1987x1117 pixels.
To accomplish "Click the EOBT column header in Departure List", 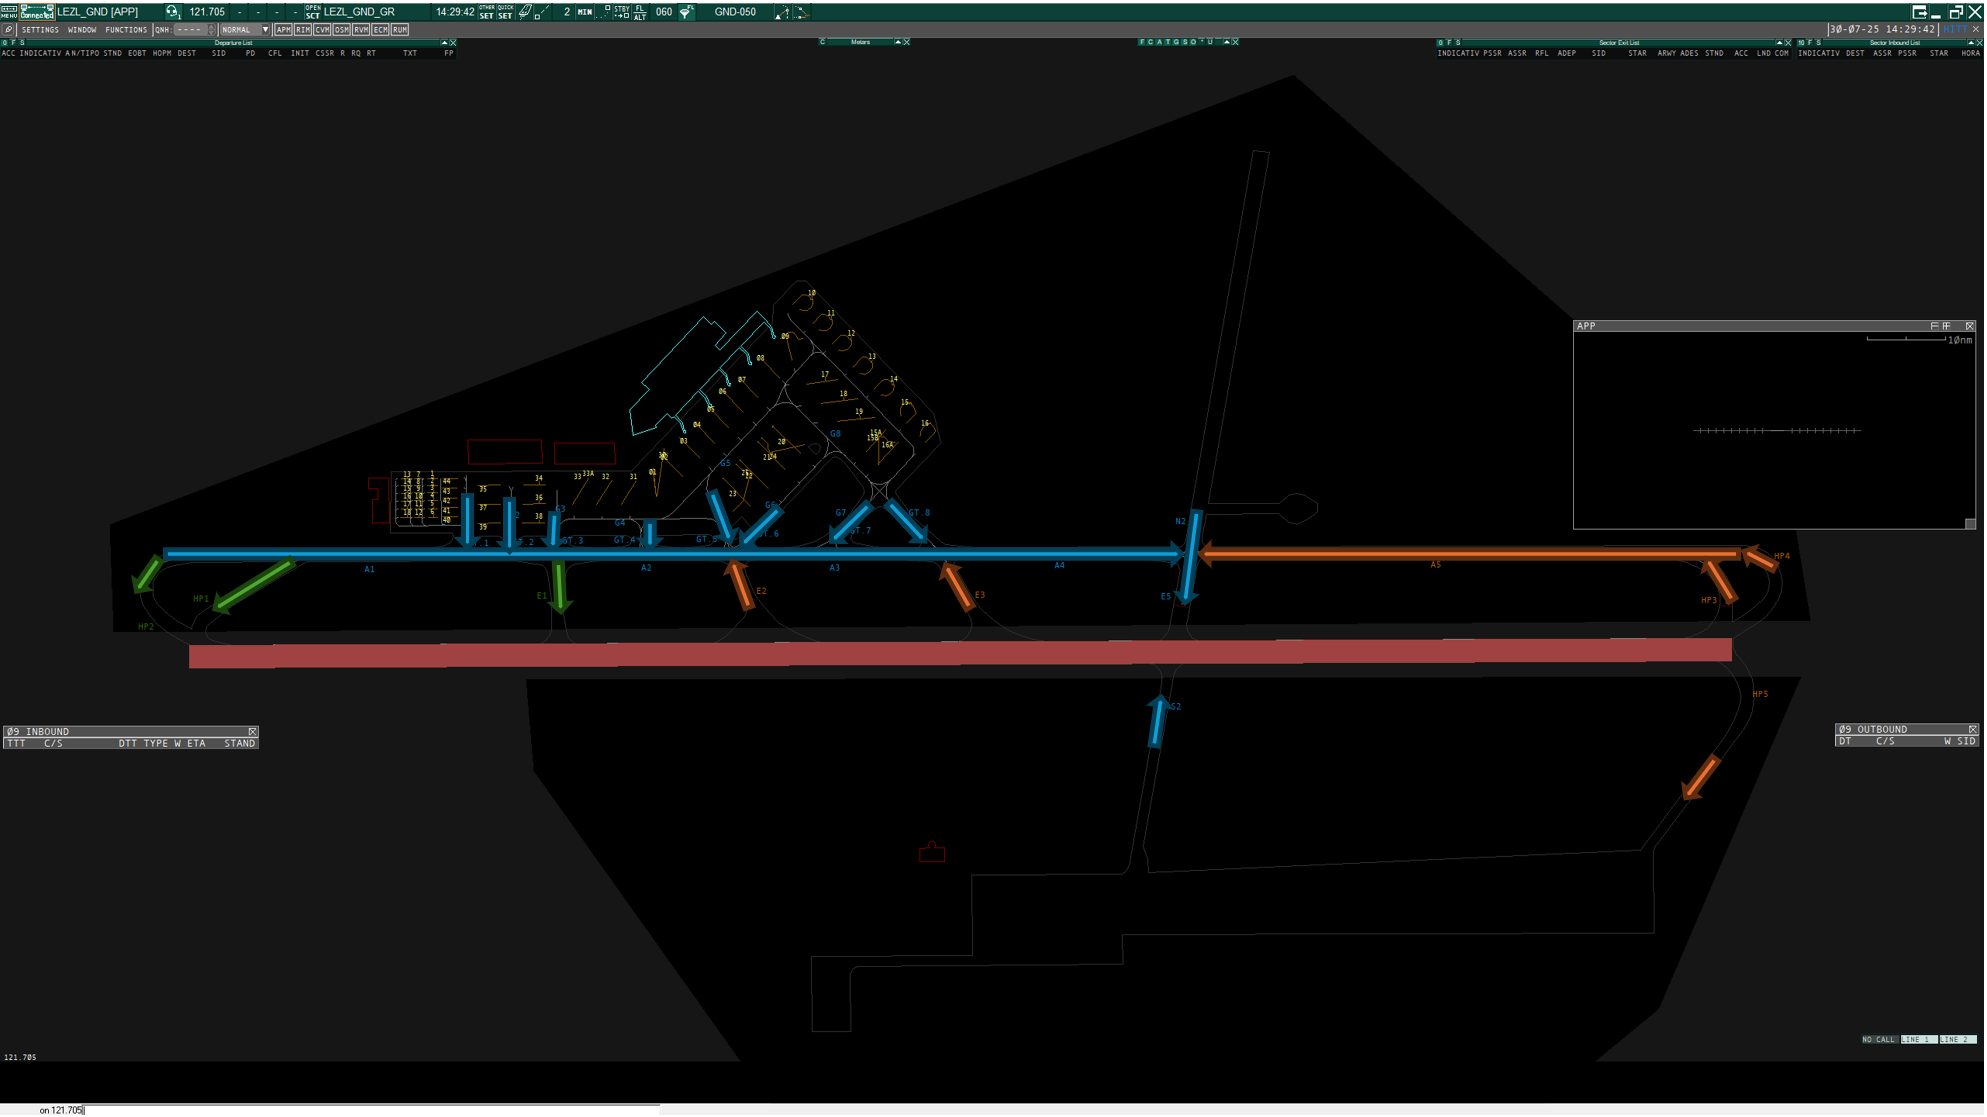I will coord(137,54).
